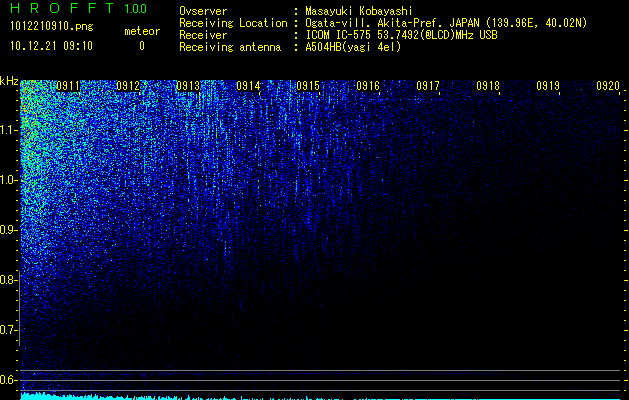
Task: Click the kHz axis unit label
Action: pos(9,81)
